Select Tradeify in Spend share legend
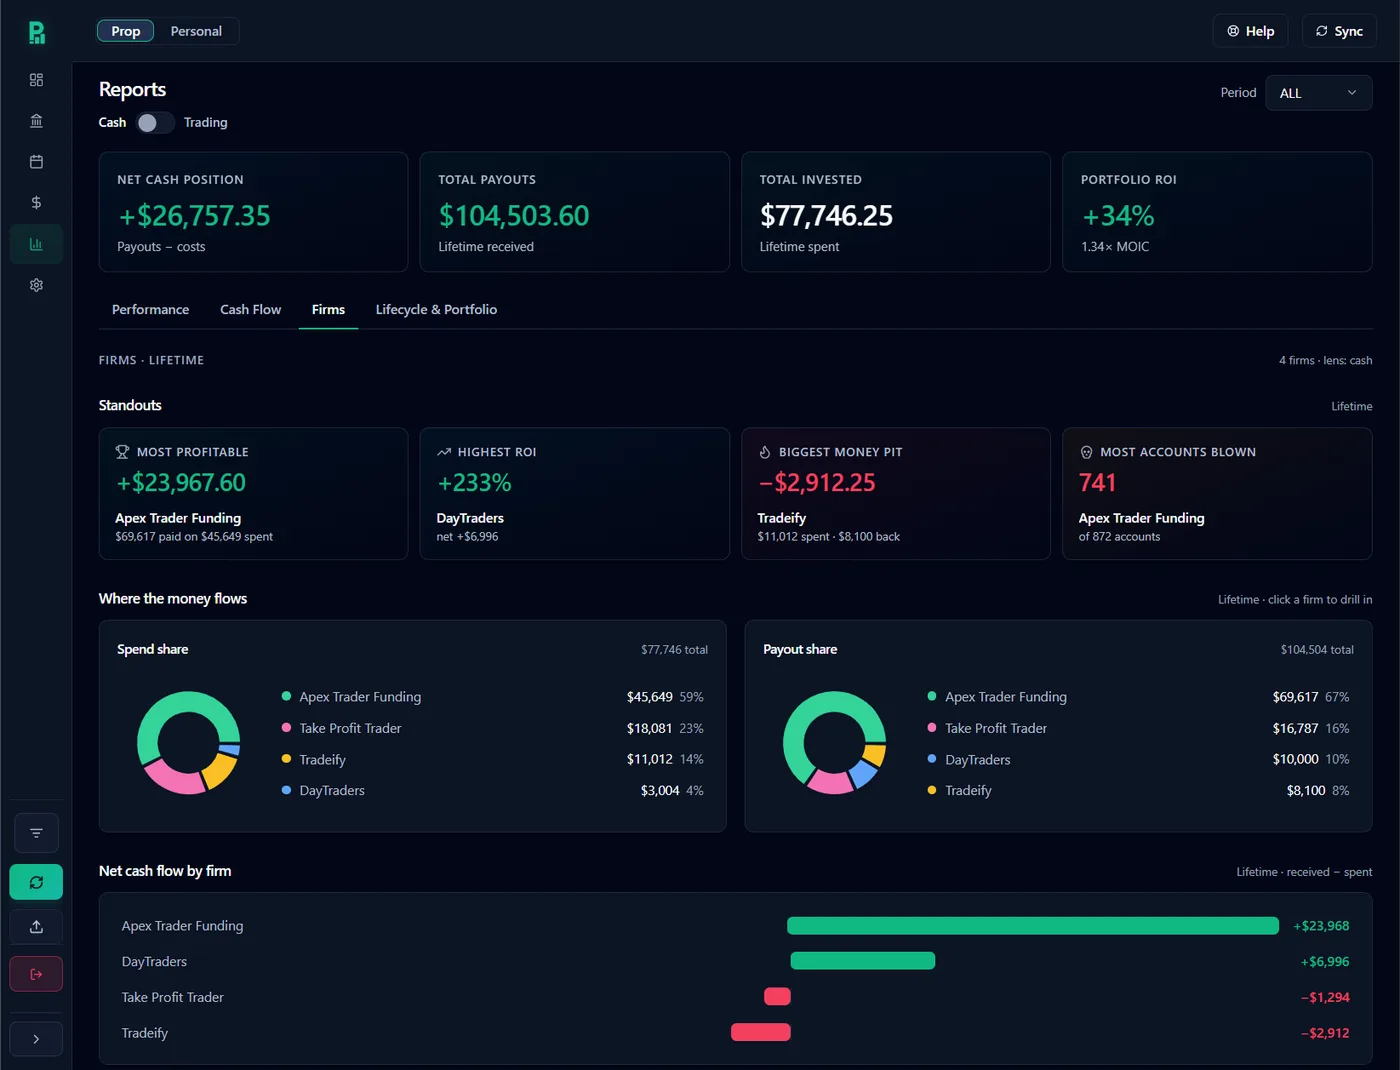 pyautogui.click(x=493, y=759)
